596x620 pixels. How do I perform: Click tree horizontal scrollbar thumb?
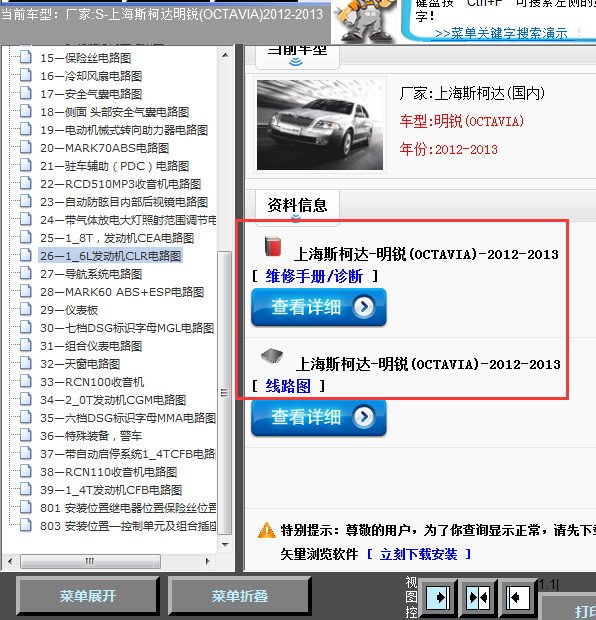pos(91,561)
